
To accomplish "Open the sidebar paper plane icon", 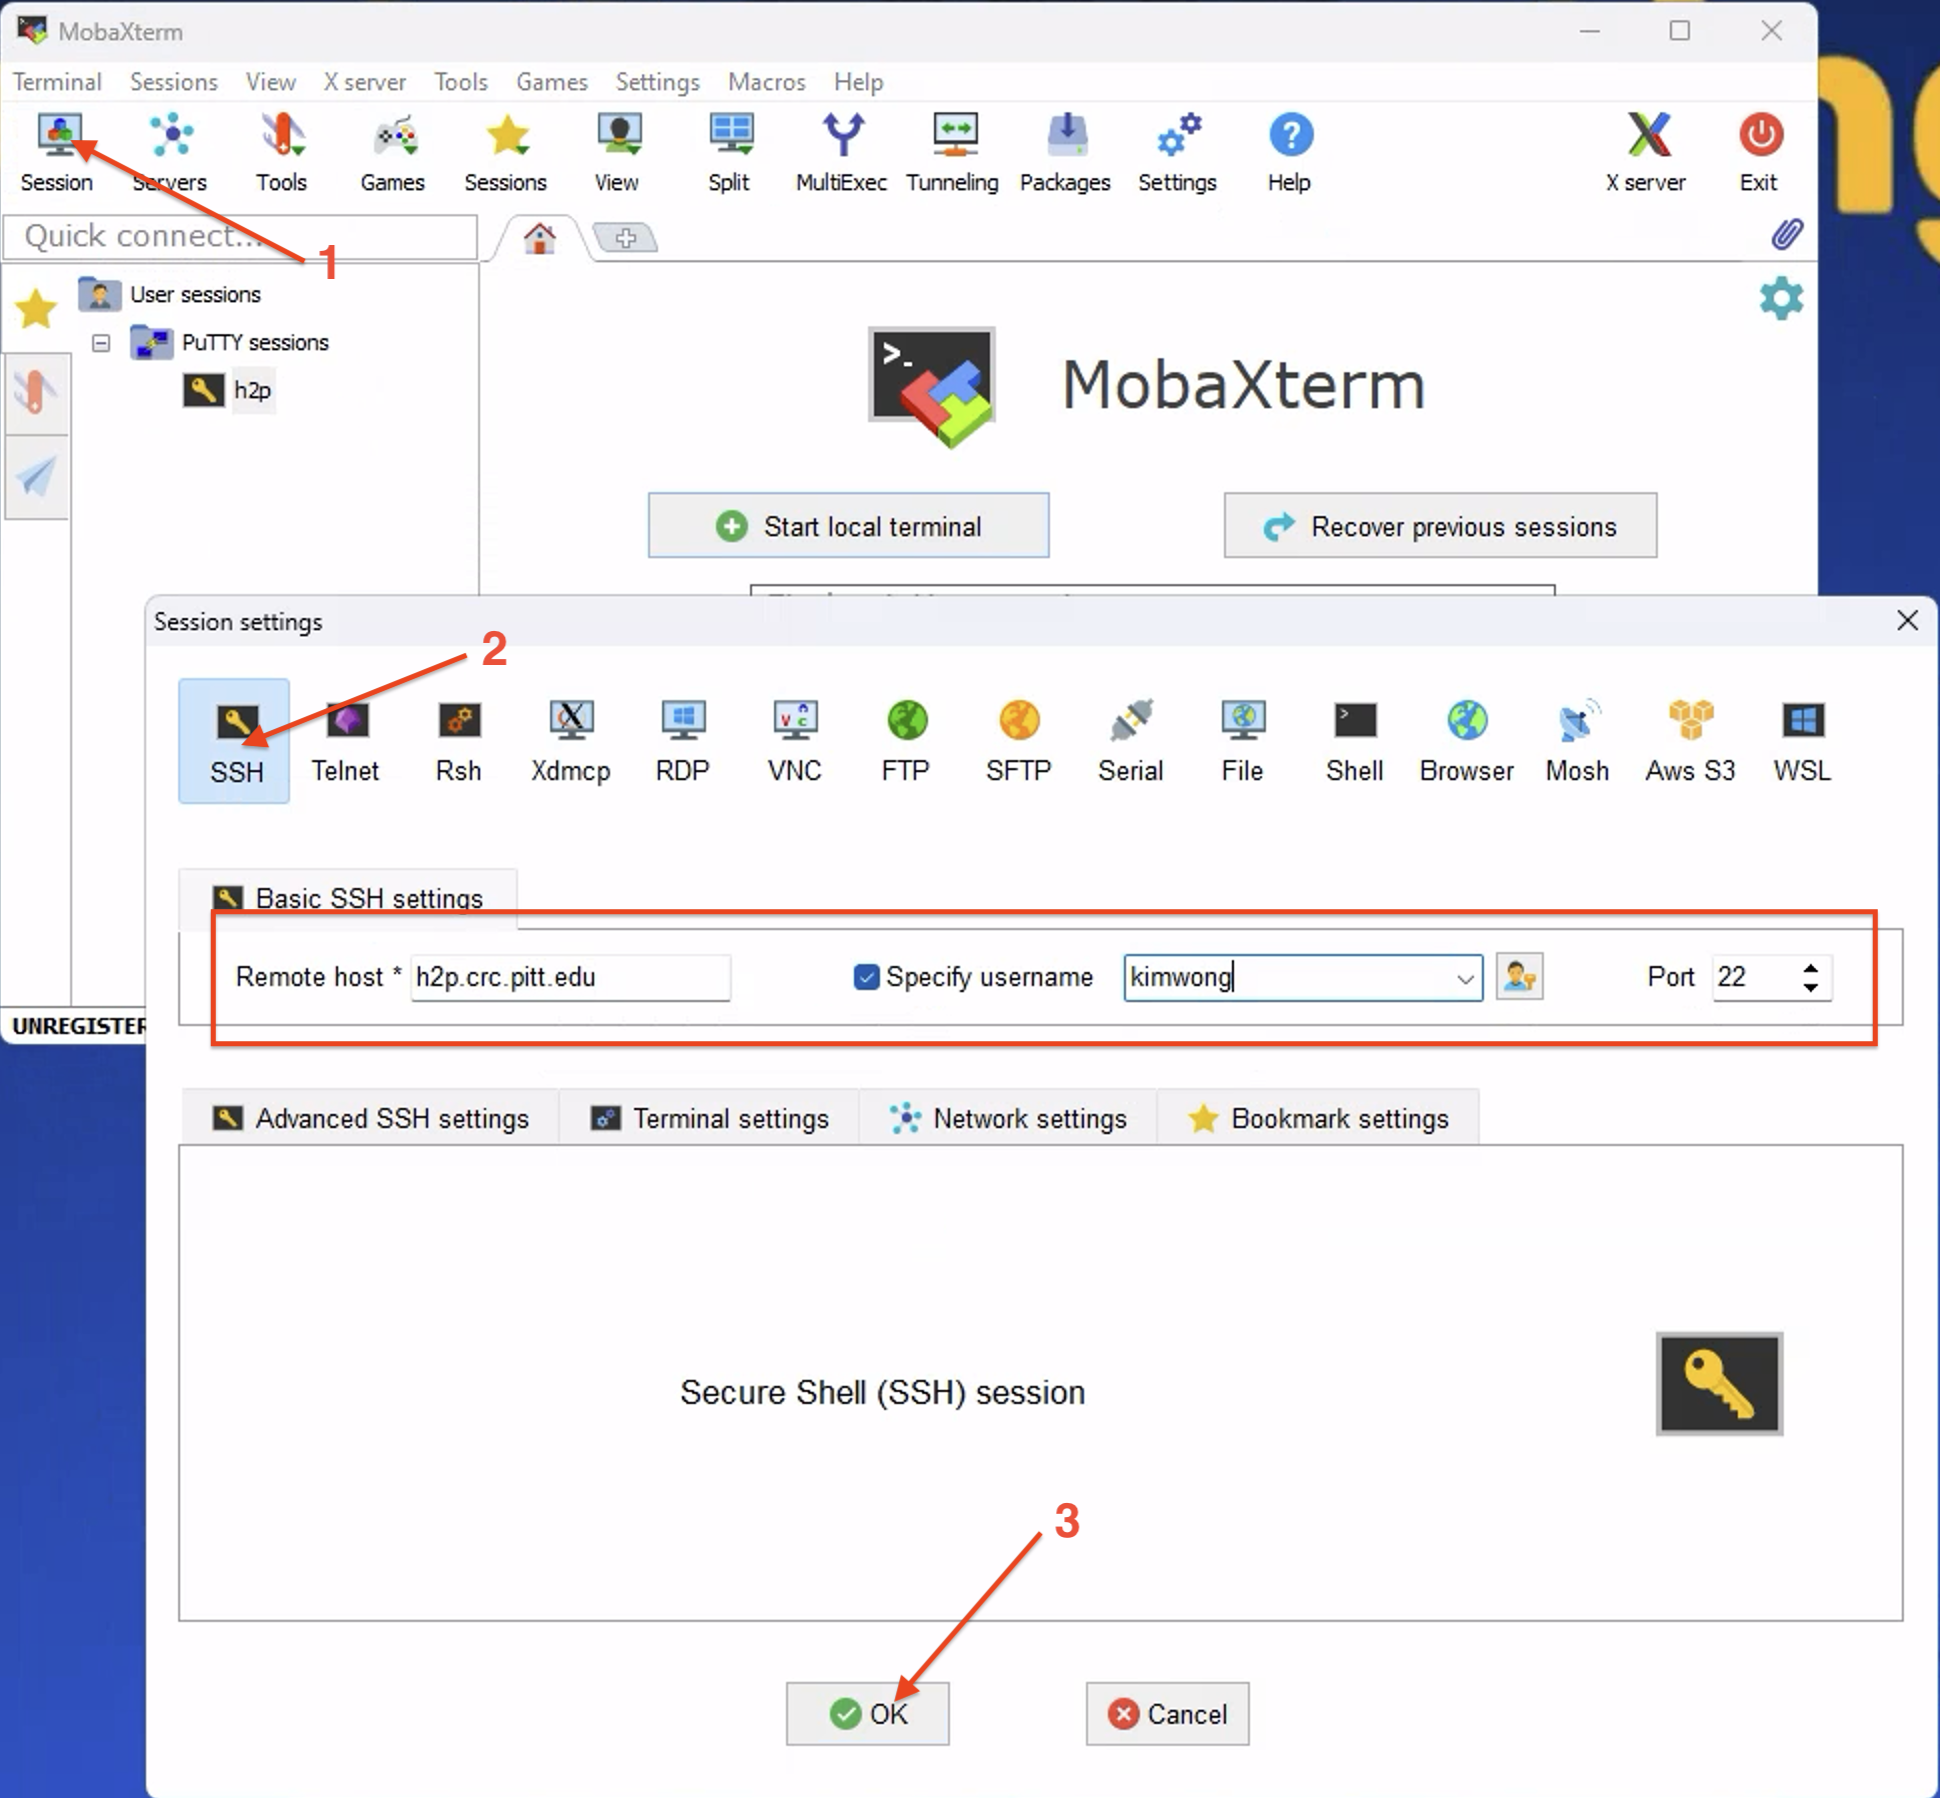I will (36, 476).
